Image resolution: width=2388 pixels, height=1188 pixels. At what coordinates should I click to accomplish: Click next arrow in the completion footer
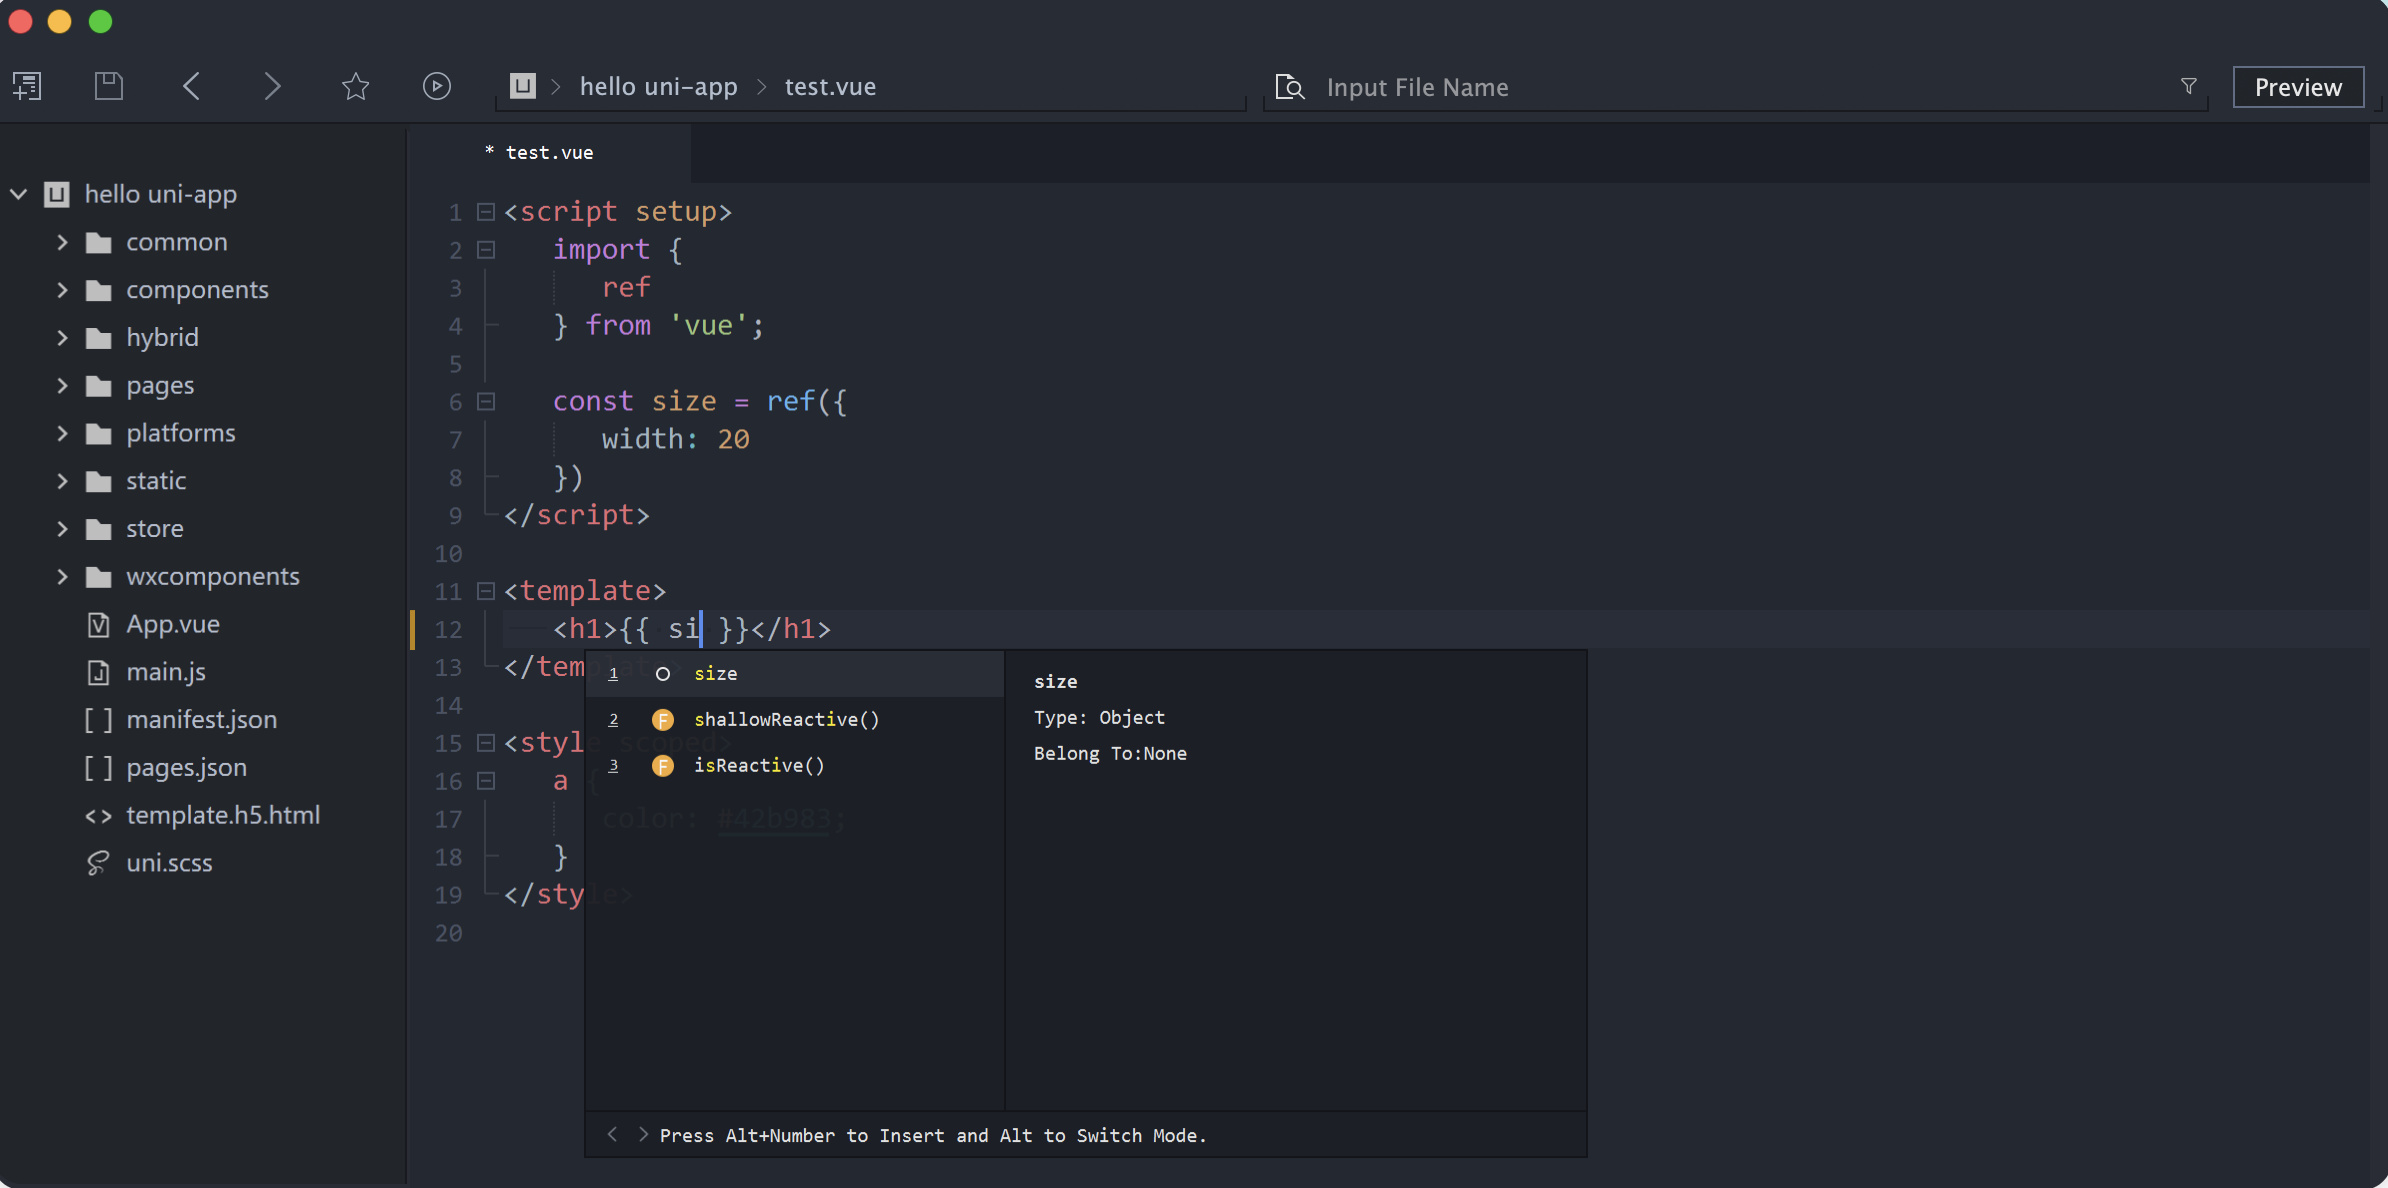pos(643,1134)
